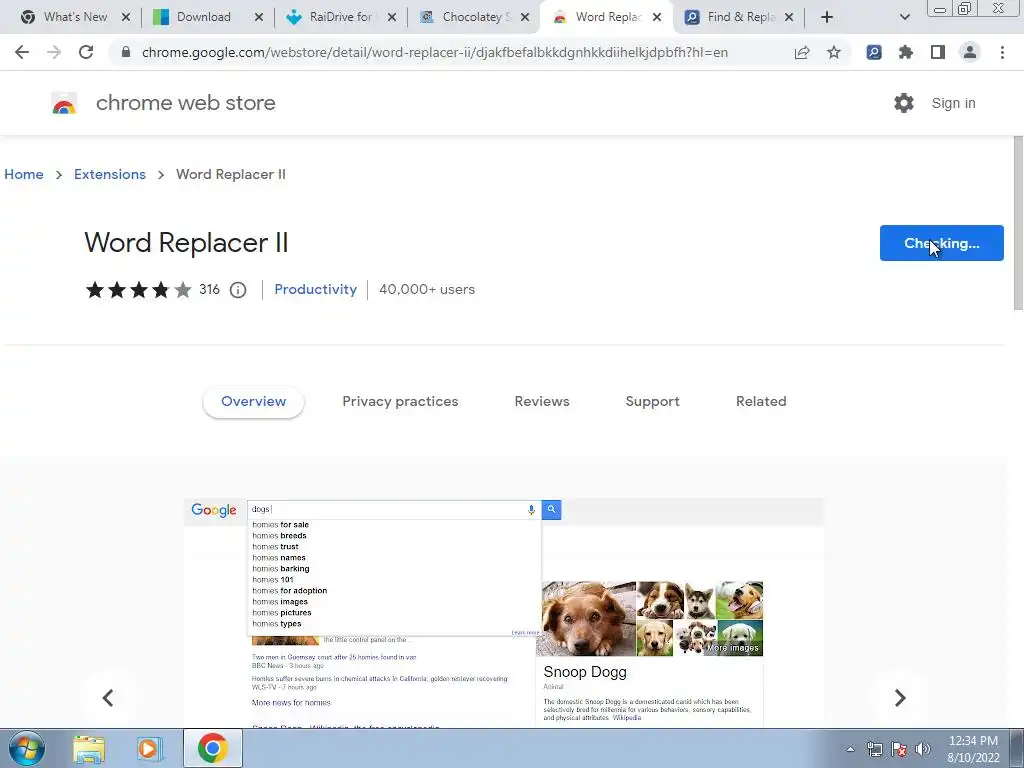The height and width of the screenshot is (768, 1024).
Task: Expand the tab search chevron
Action: (x=904, y=17)
